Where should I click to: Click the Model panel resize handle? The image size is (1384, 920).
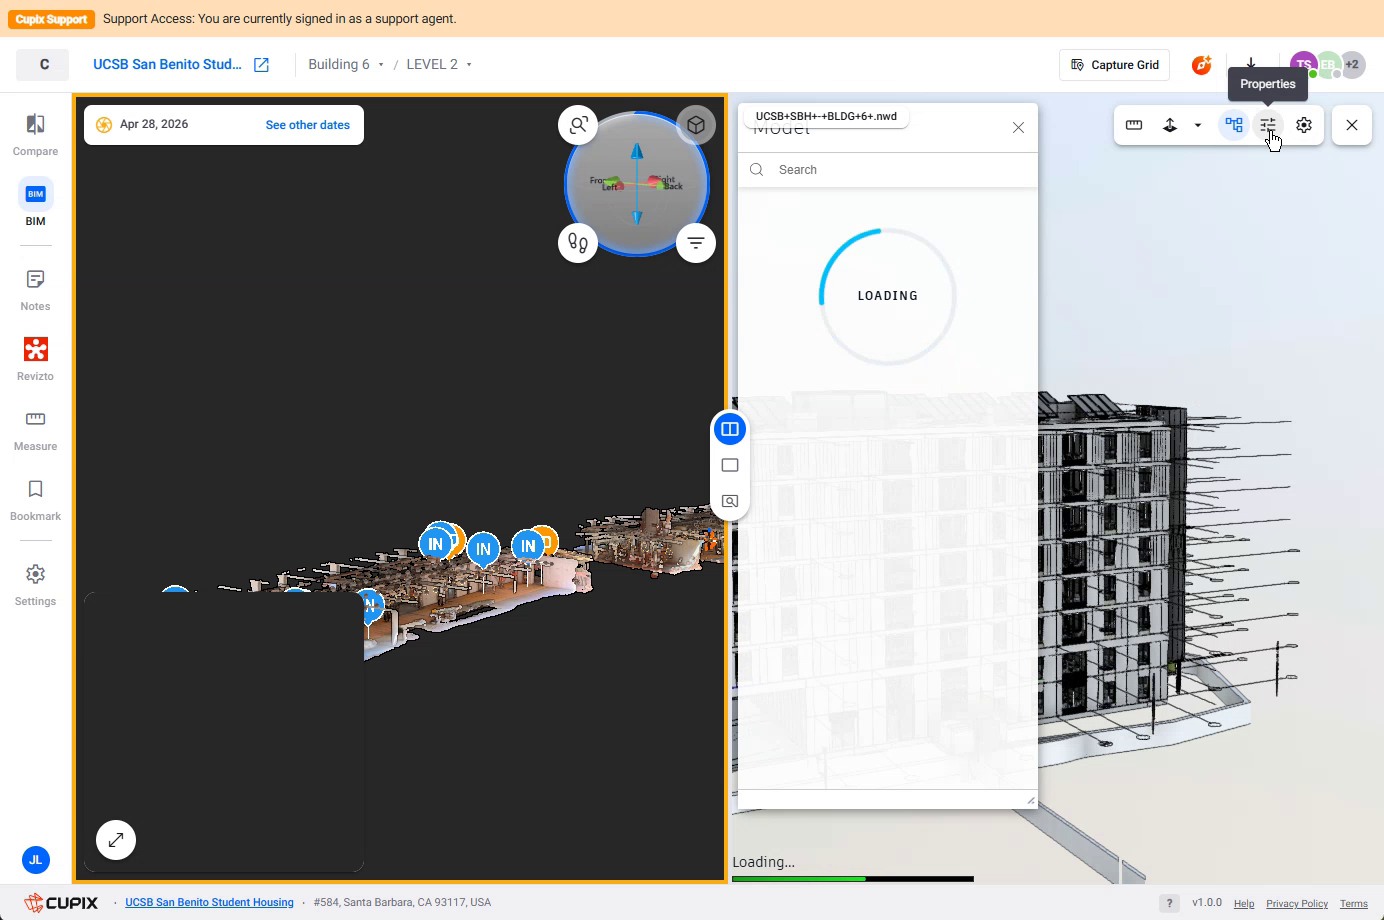point(1031,801)
